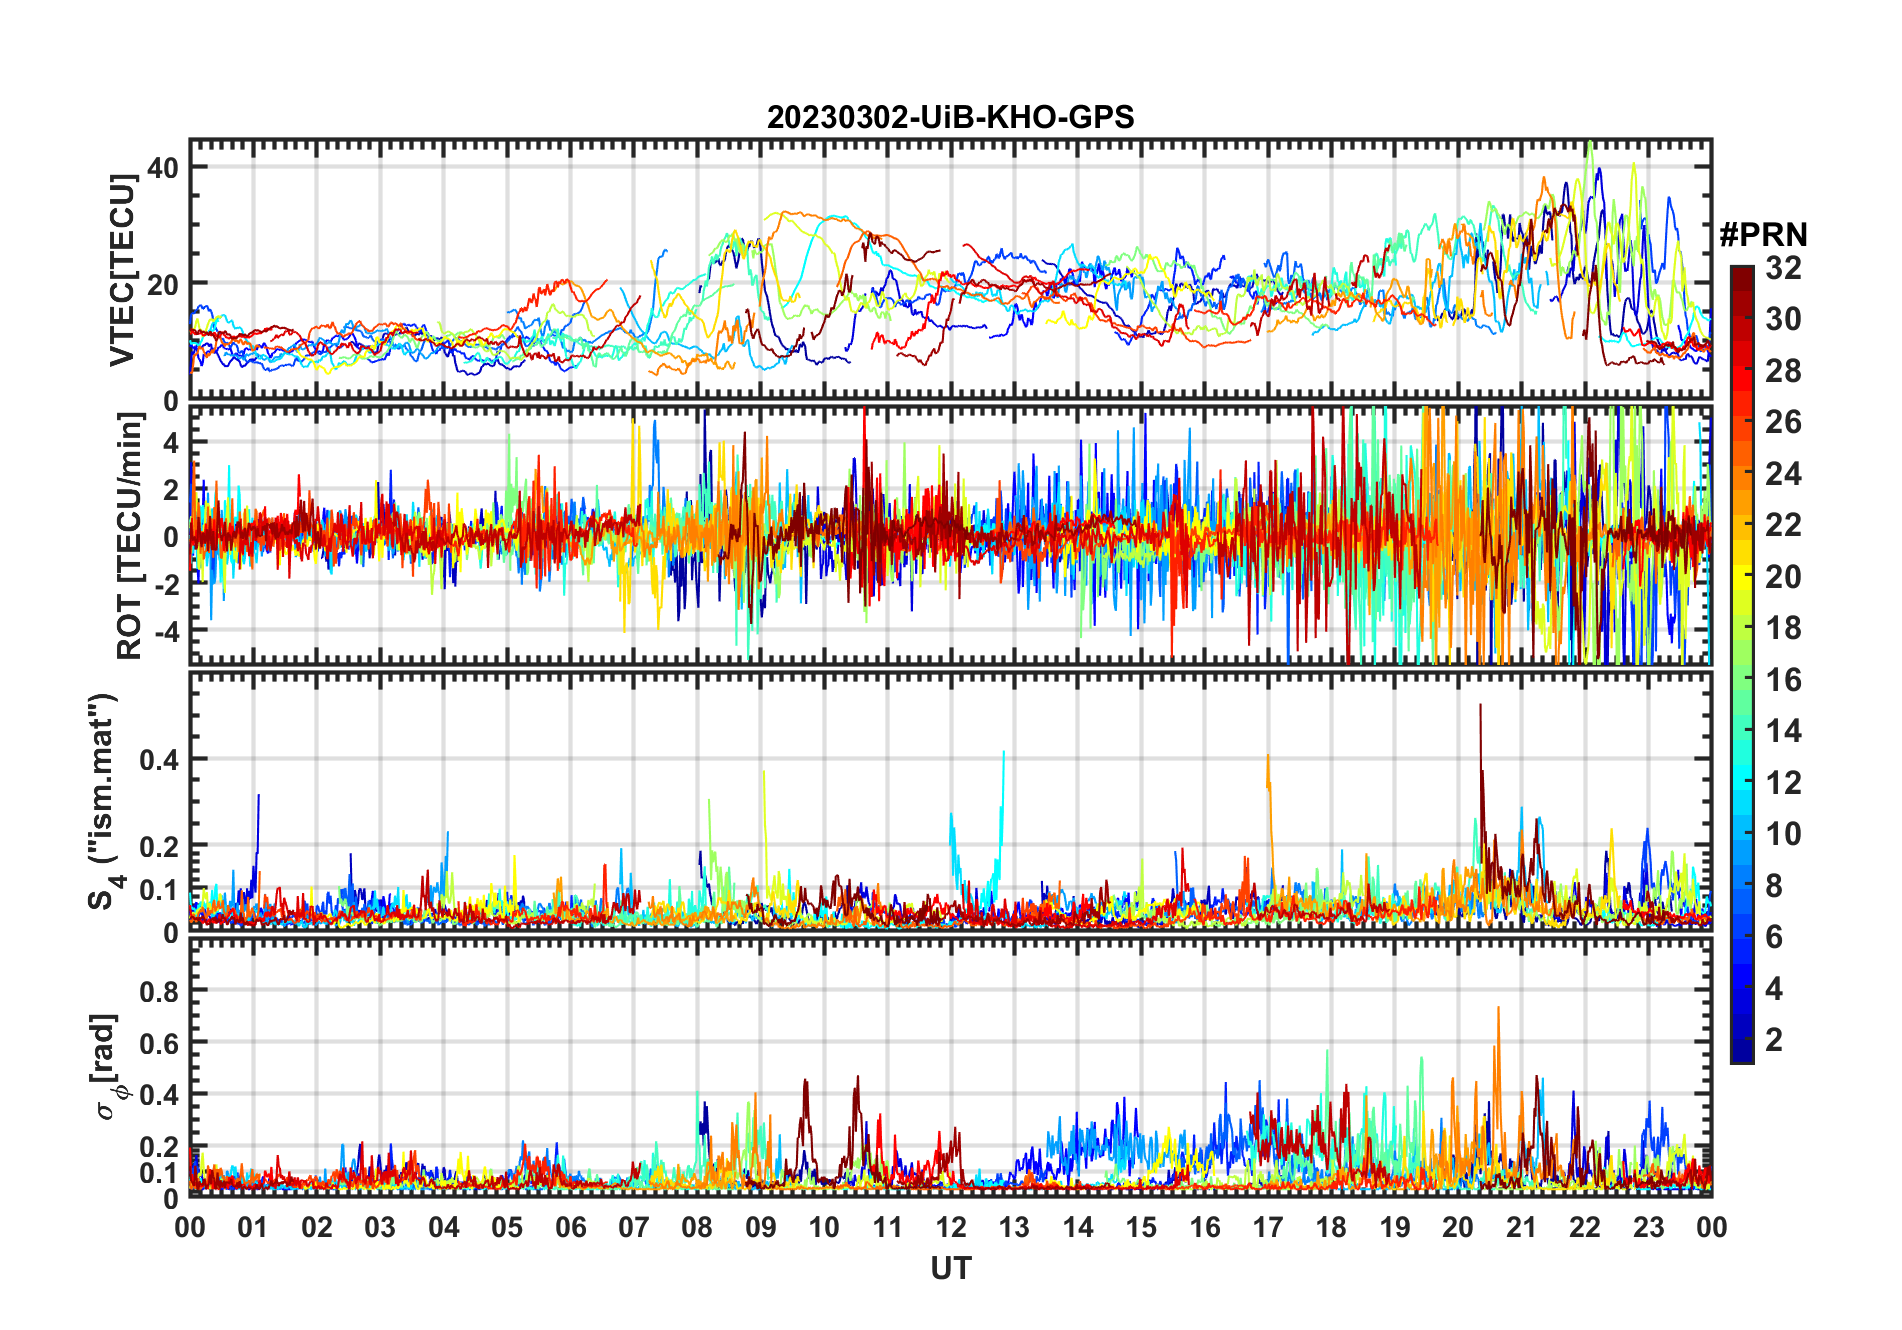Click the 0.4 tick label on S4 axis

pos(158,760)
